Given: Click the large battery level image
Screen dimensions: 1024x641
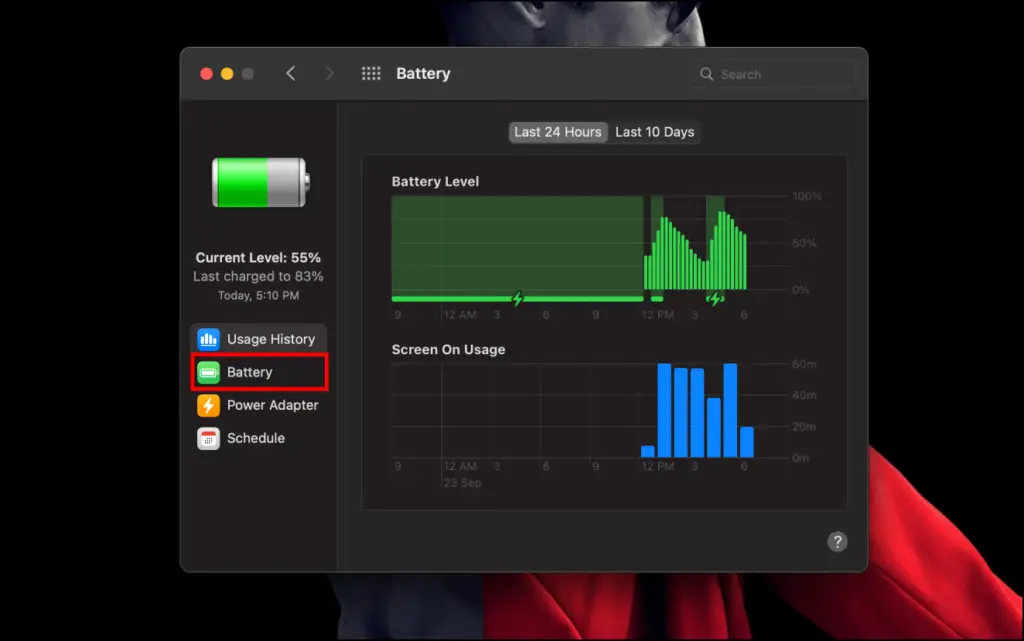Looking at the screenshot, I should (261, 182).
